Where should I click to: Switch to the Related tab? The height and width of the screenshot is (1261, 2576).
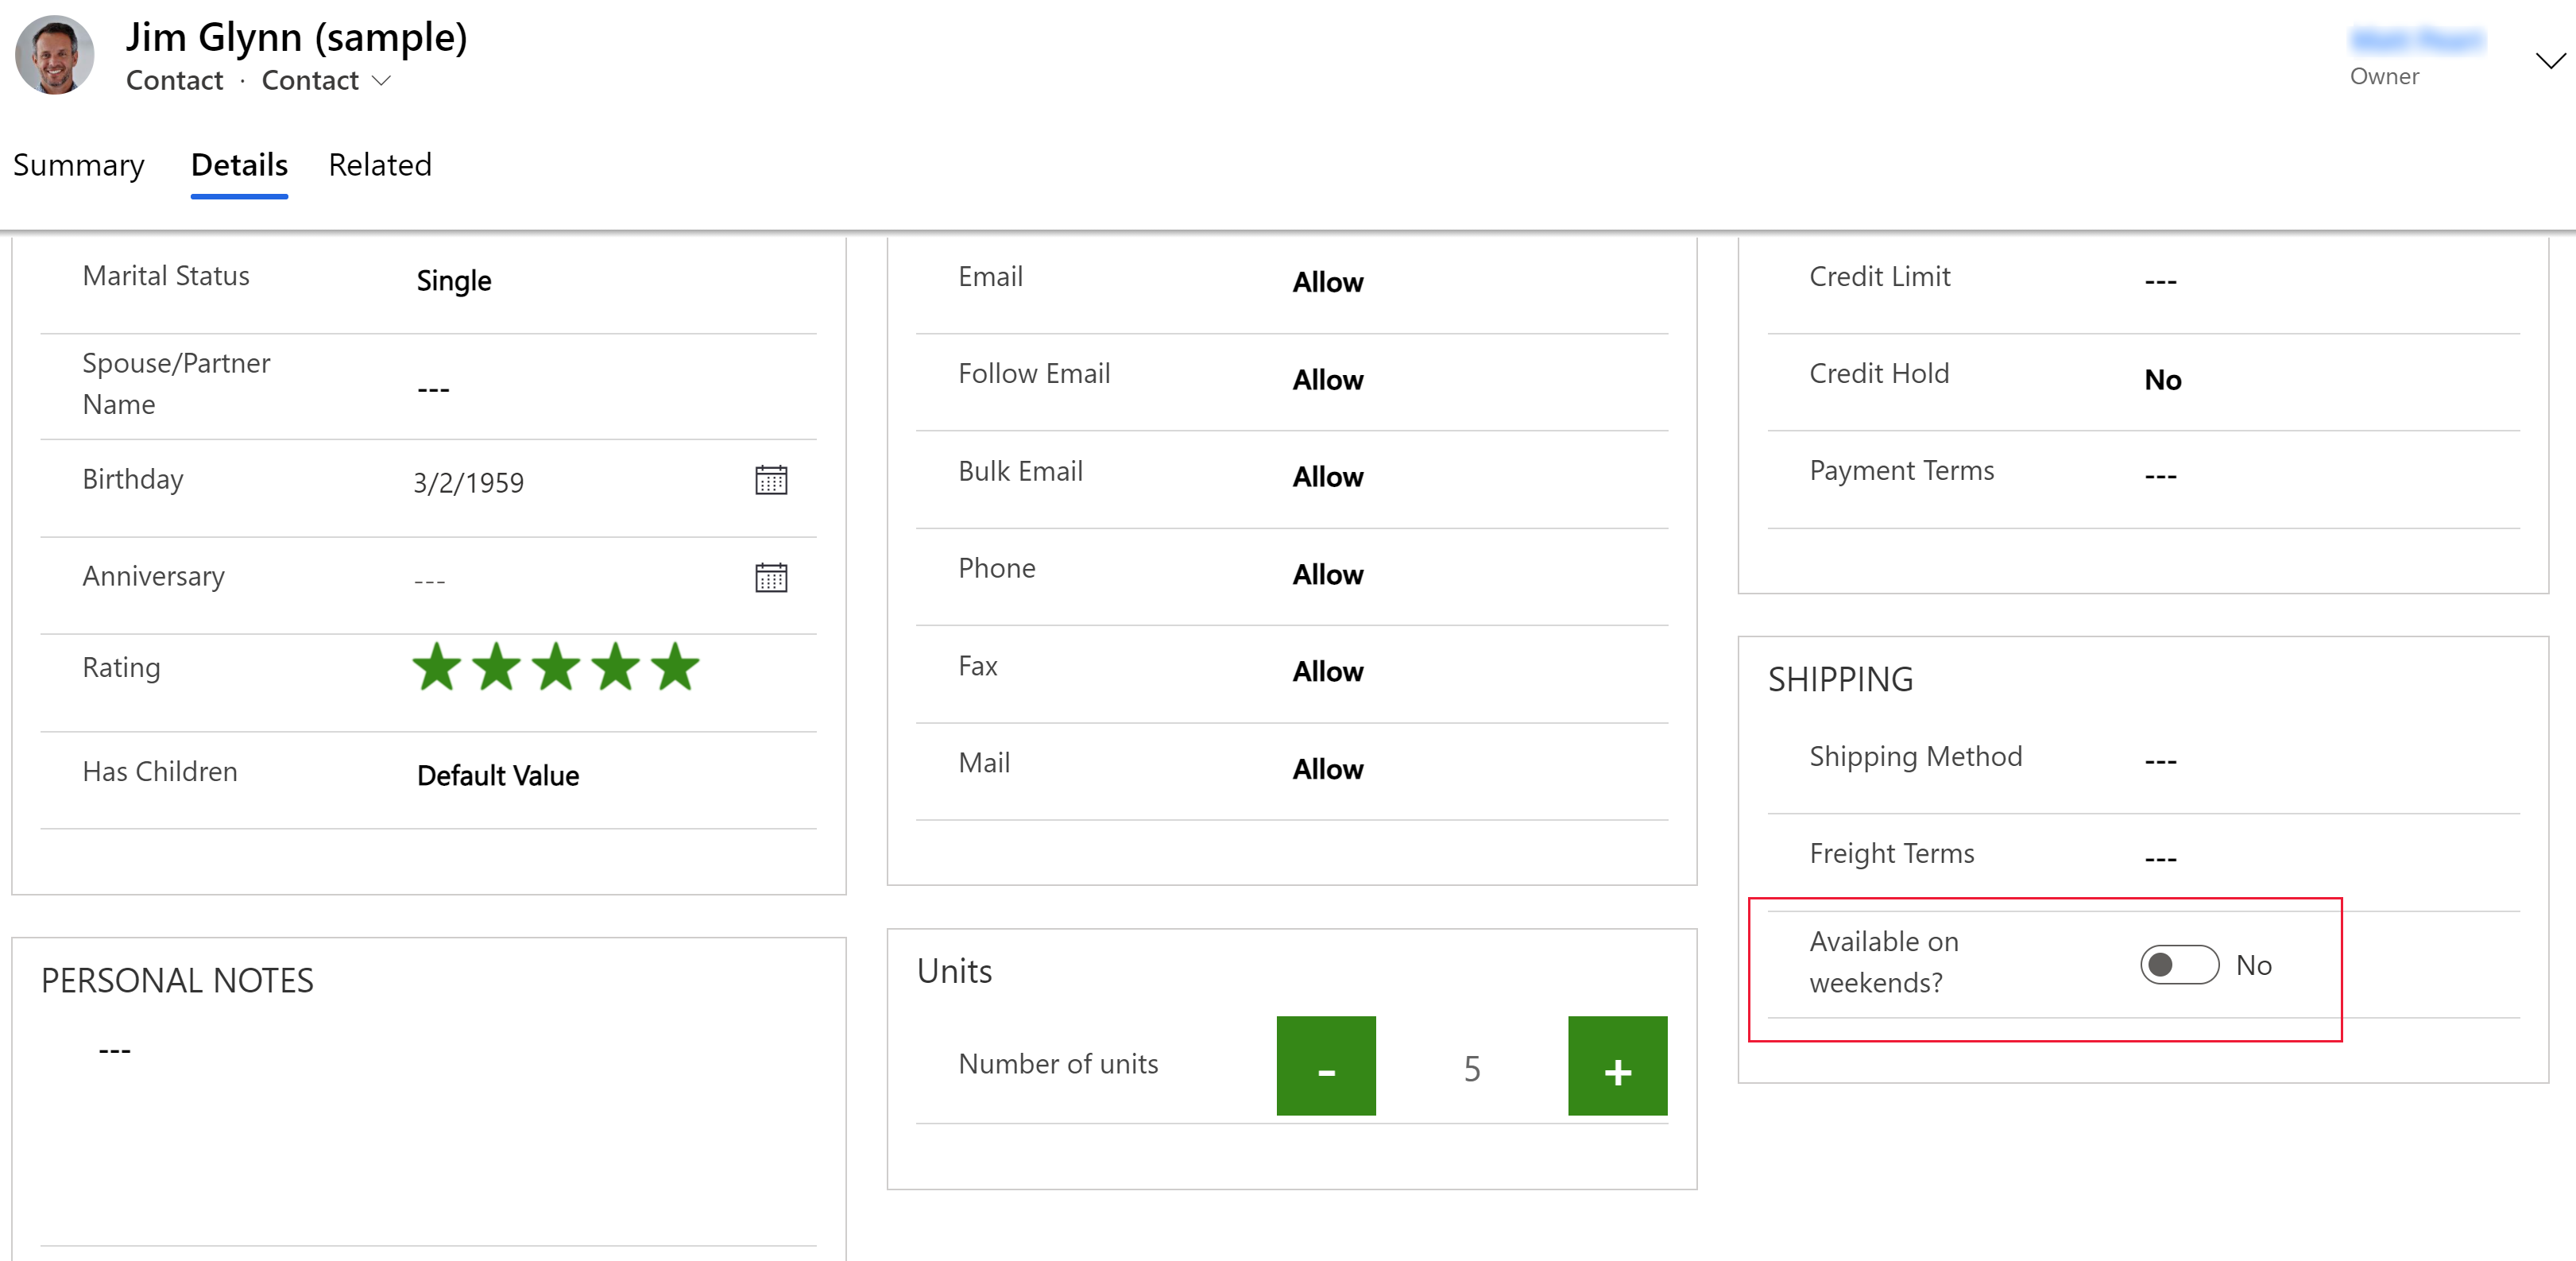pyautogui.click(x=378, y=164)
